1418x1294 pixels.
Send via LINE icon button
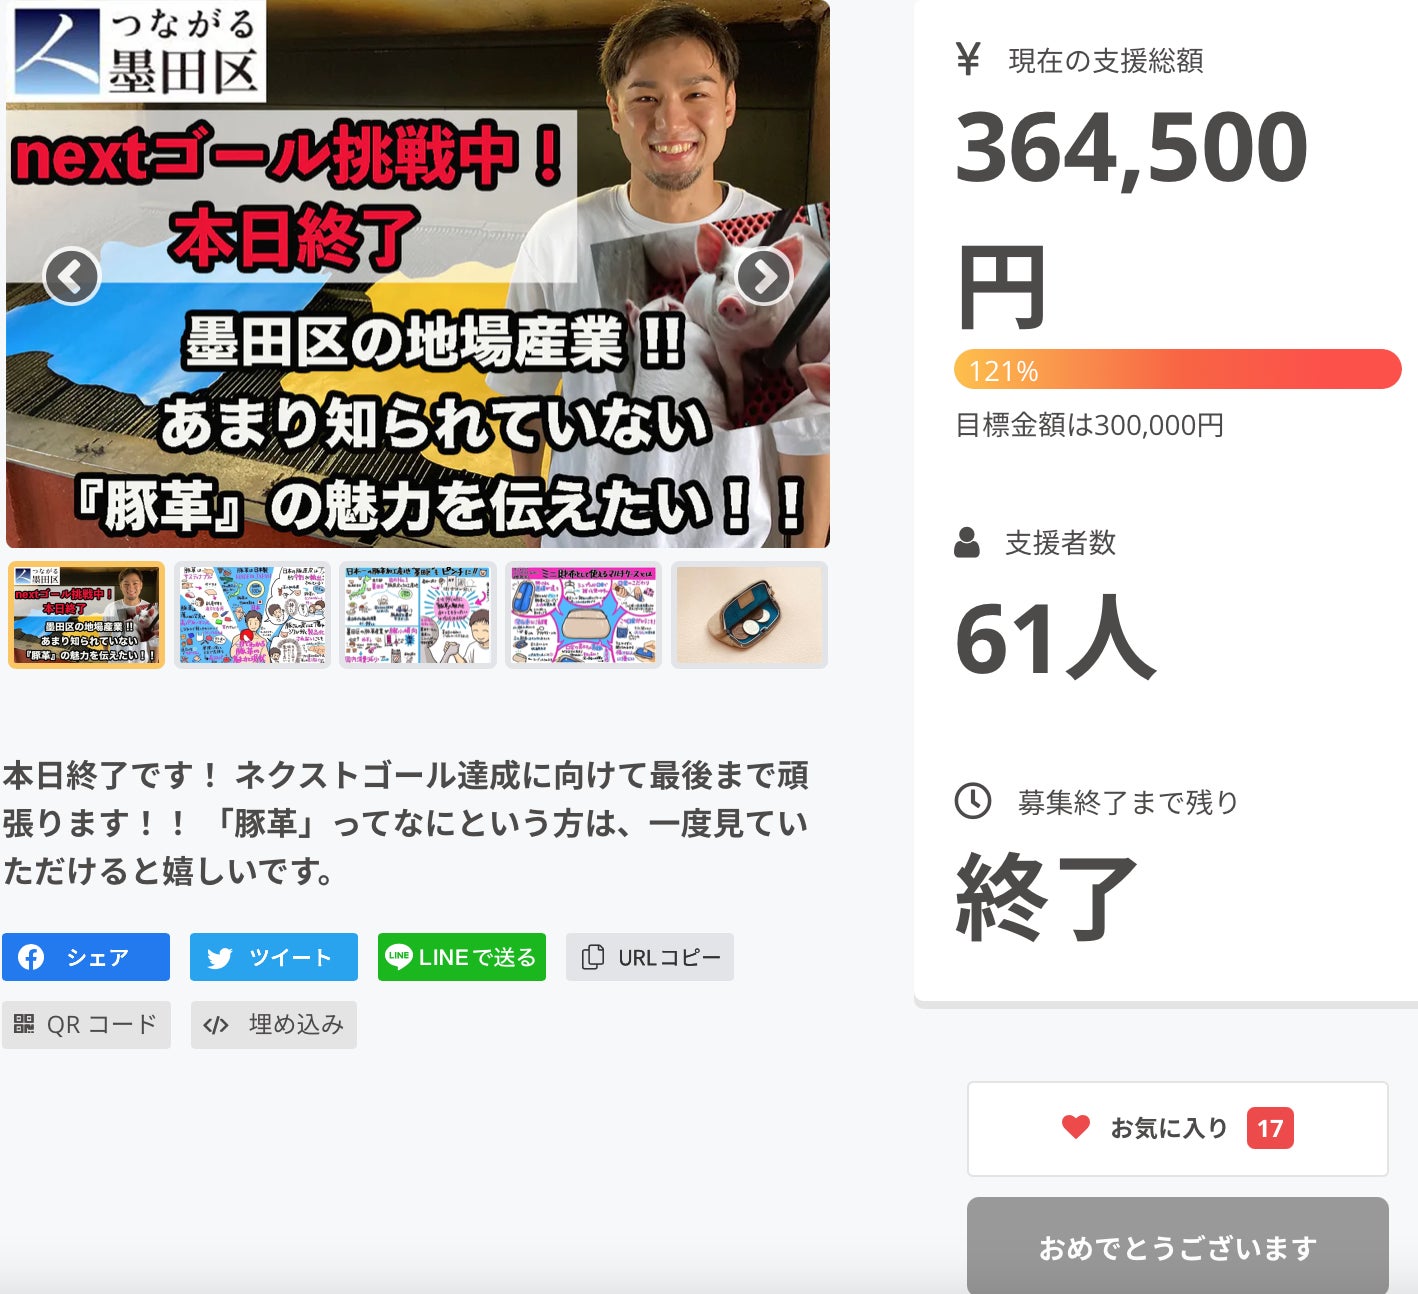tap(462, 957)
